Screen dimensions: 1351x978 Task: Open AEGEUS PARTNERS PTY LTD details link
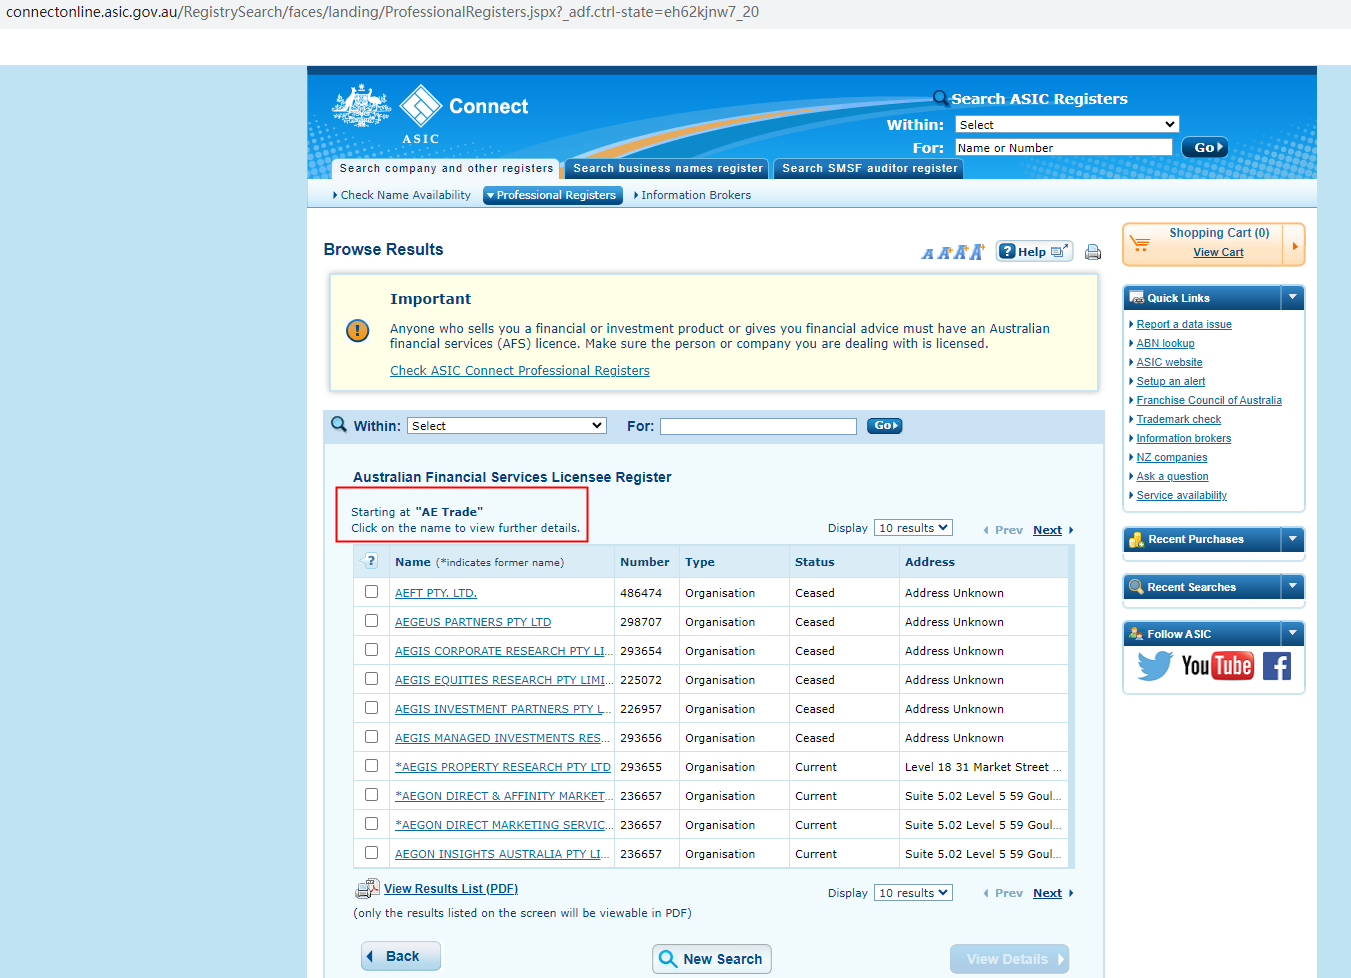(473, 622)
